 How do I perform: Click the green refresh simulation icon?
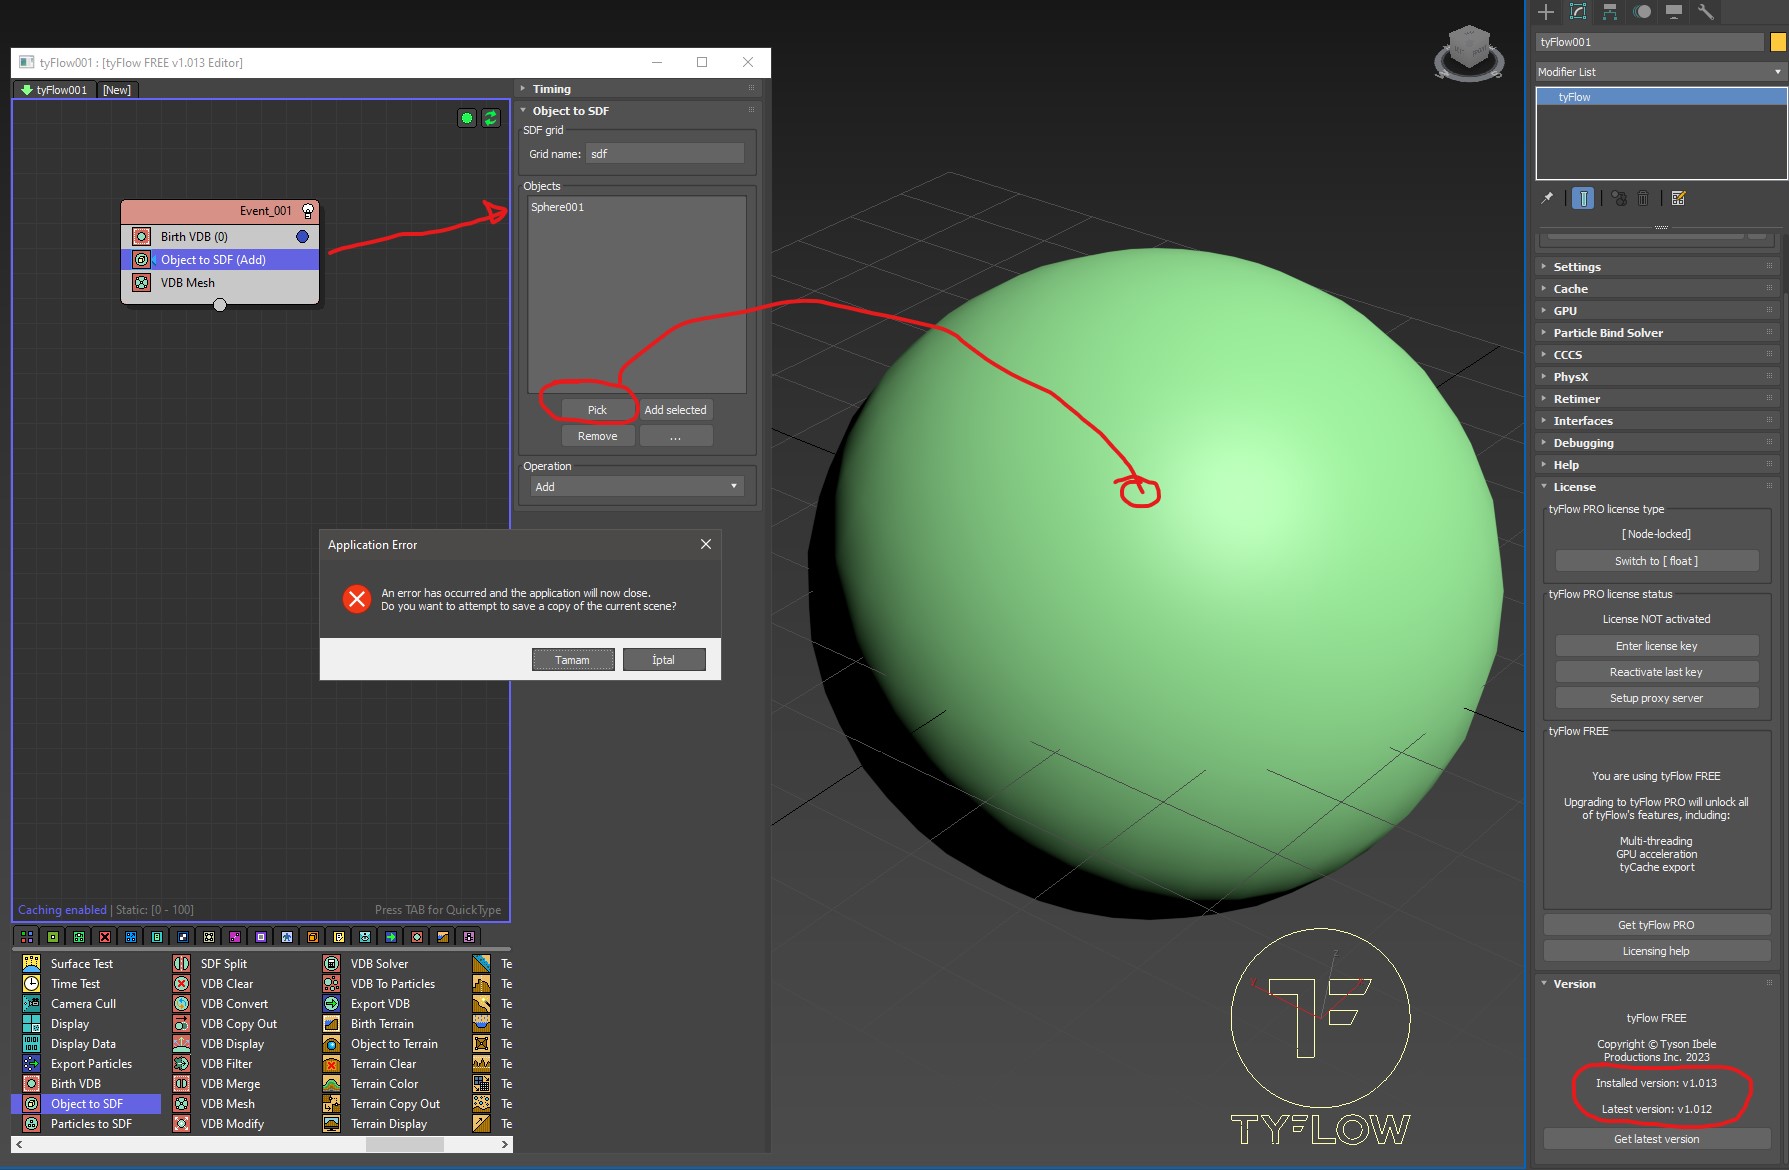[x=491, y=118]
